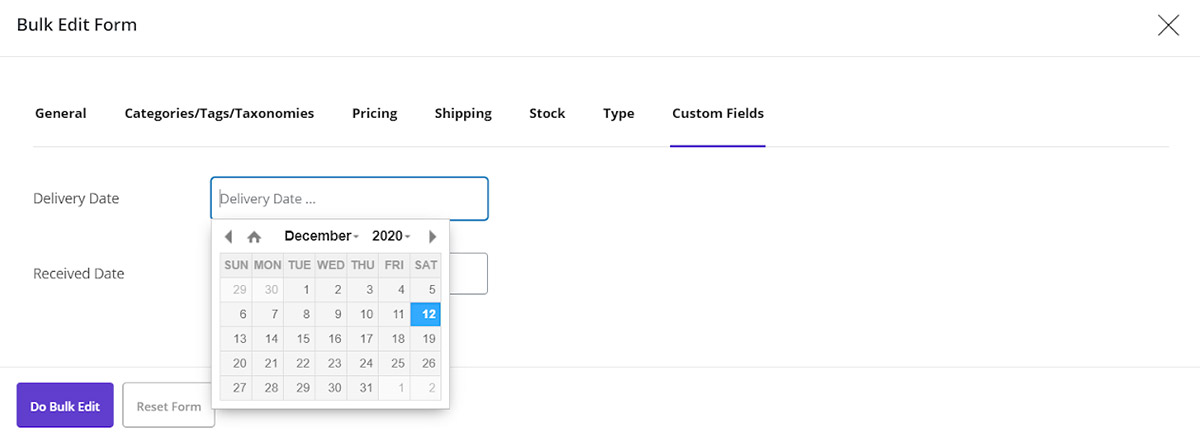Close the Bulk Edit Form dialog
The image size is (1200, 438).
pyautogui.click(x=1168, y=26)
